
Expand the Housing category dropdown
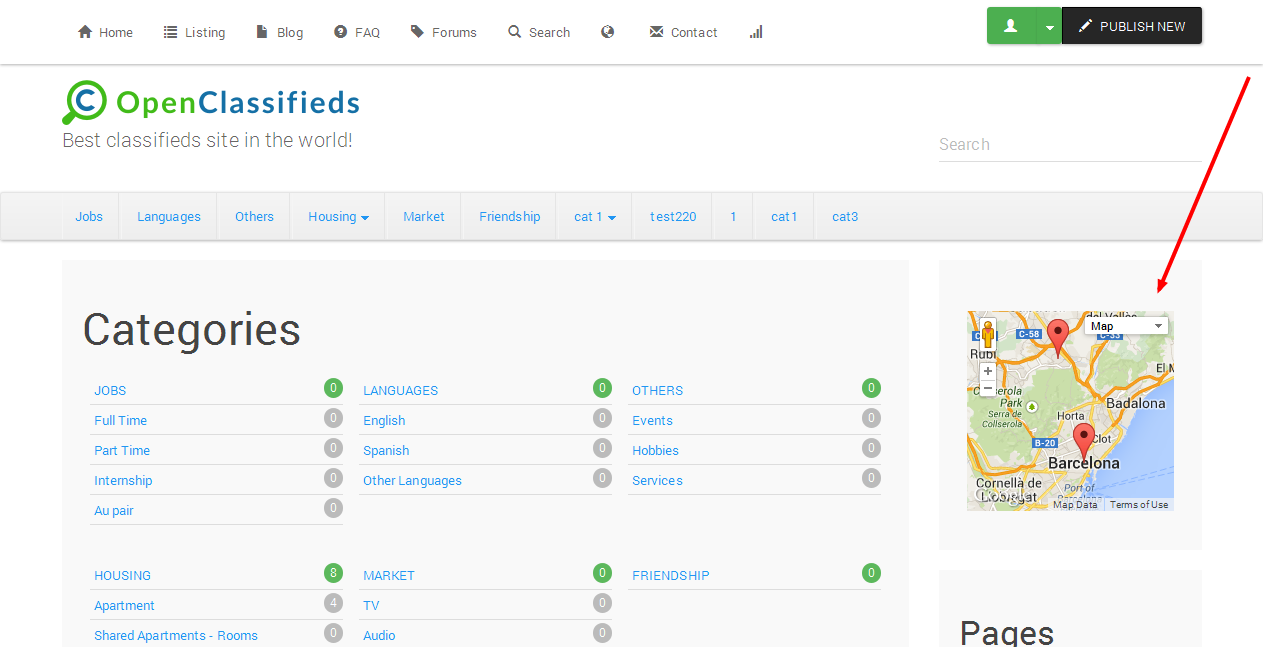338,216
